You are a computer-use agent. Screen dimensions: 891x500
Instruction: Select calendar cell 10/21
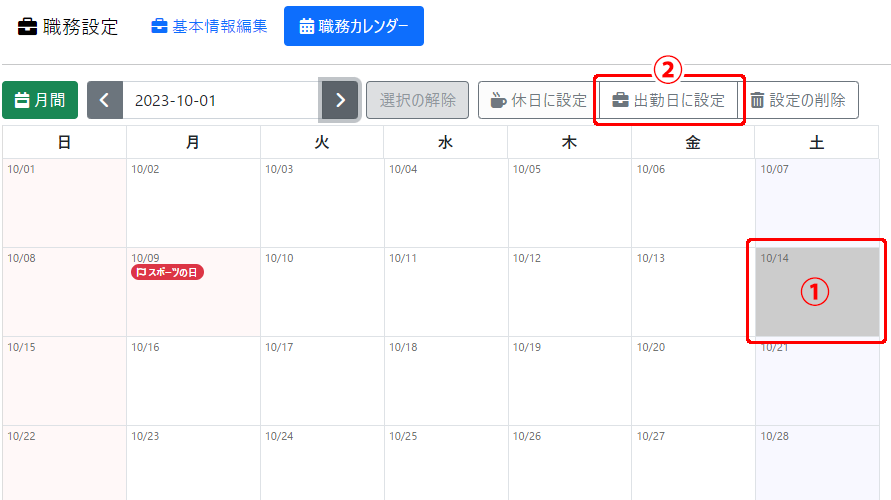(817, 381)
